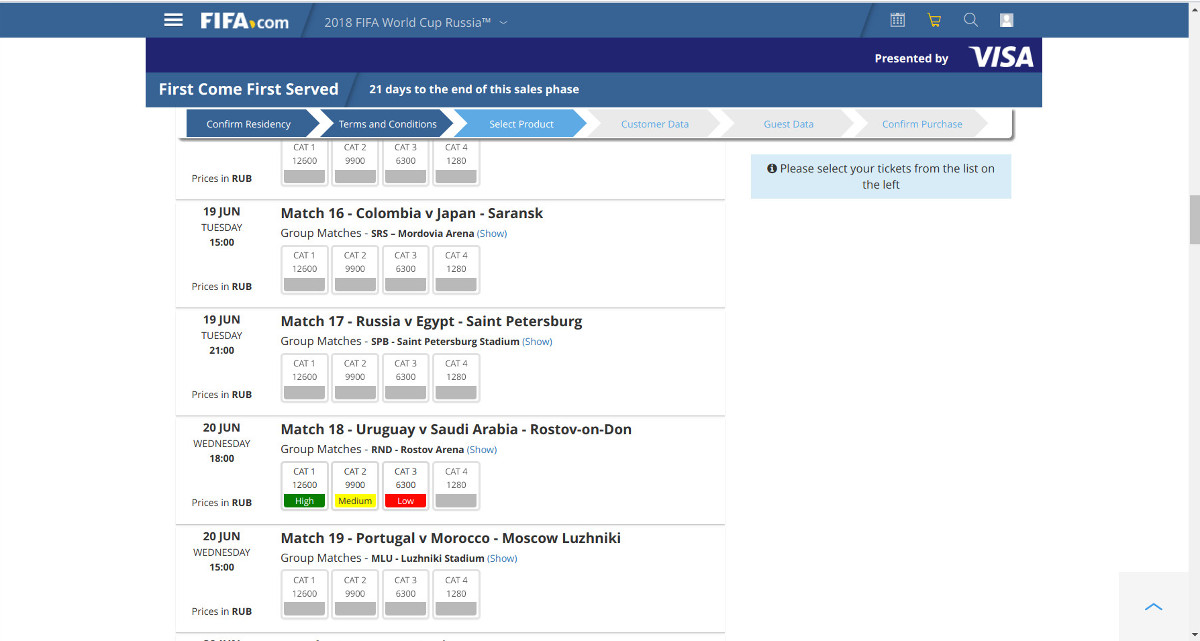
Task: Click the page vertical scrollbar thumb
Action: pos(1194,219)
